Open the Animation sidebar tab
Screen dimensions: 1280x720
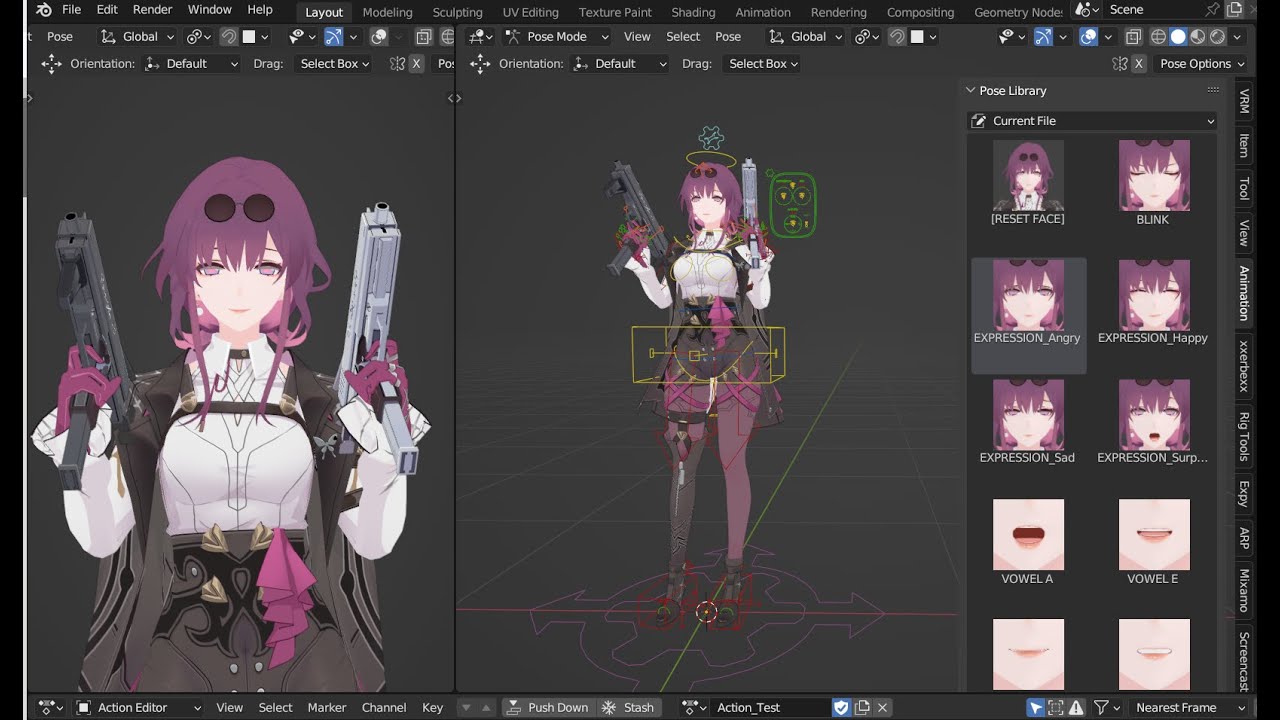[1244, 293]
